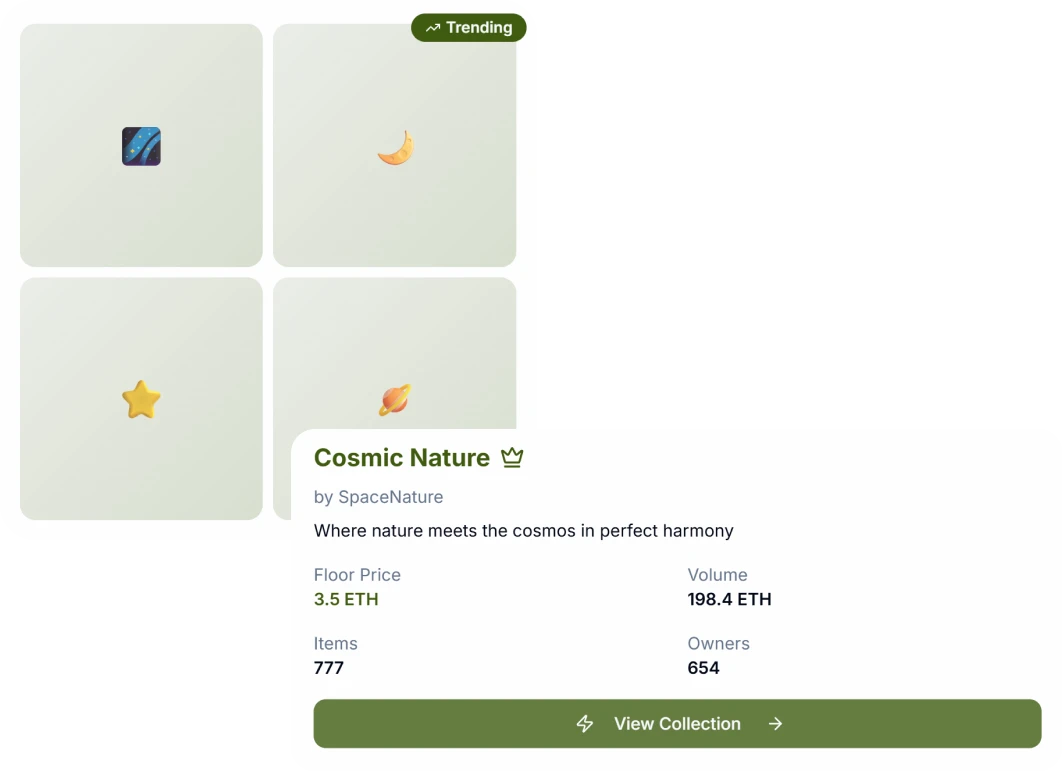Click the trending-up arrow icon in the badge
Image resolution: width=1062 pixels, height=771 pixels.
coord(432,28)
